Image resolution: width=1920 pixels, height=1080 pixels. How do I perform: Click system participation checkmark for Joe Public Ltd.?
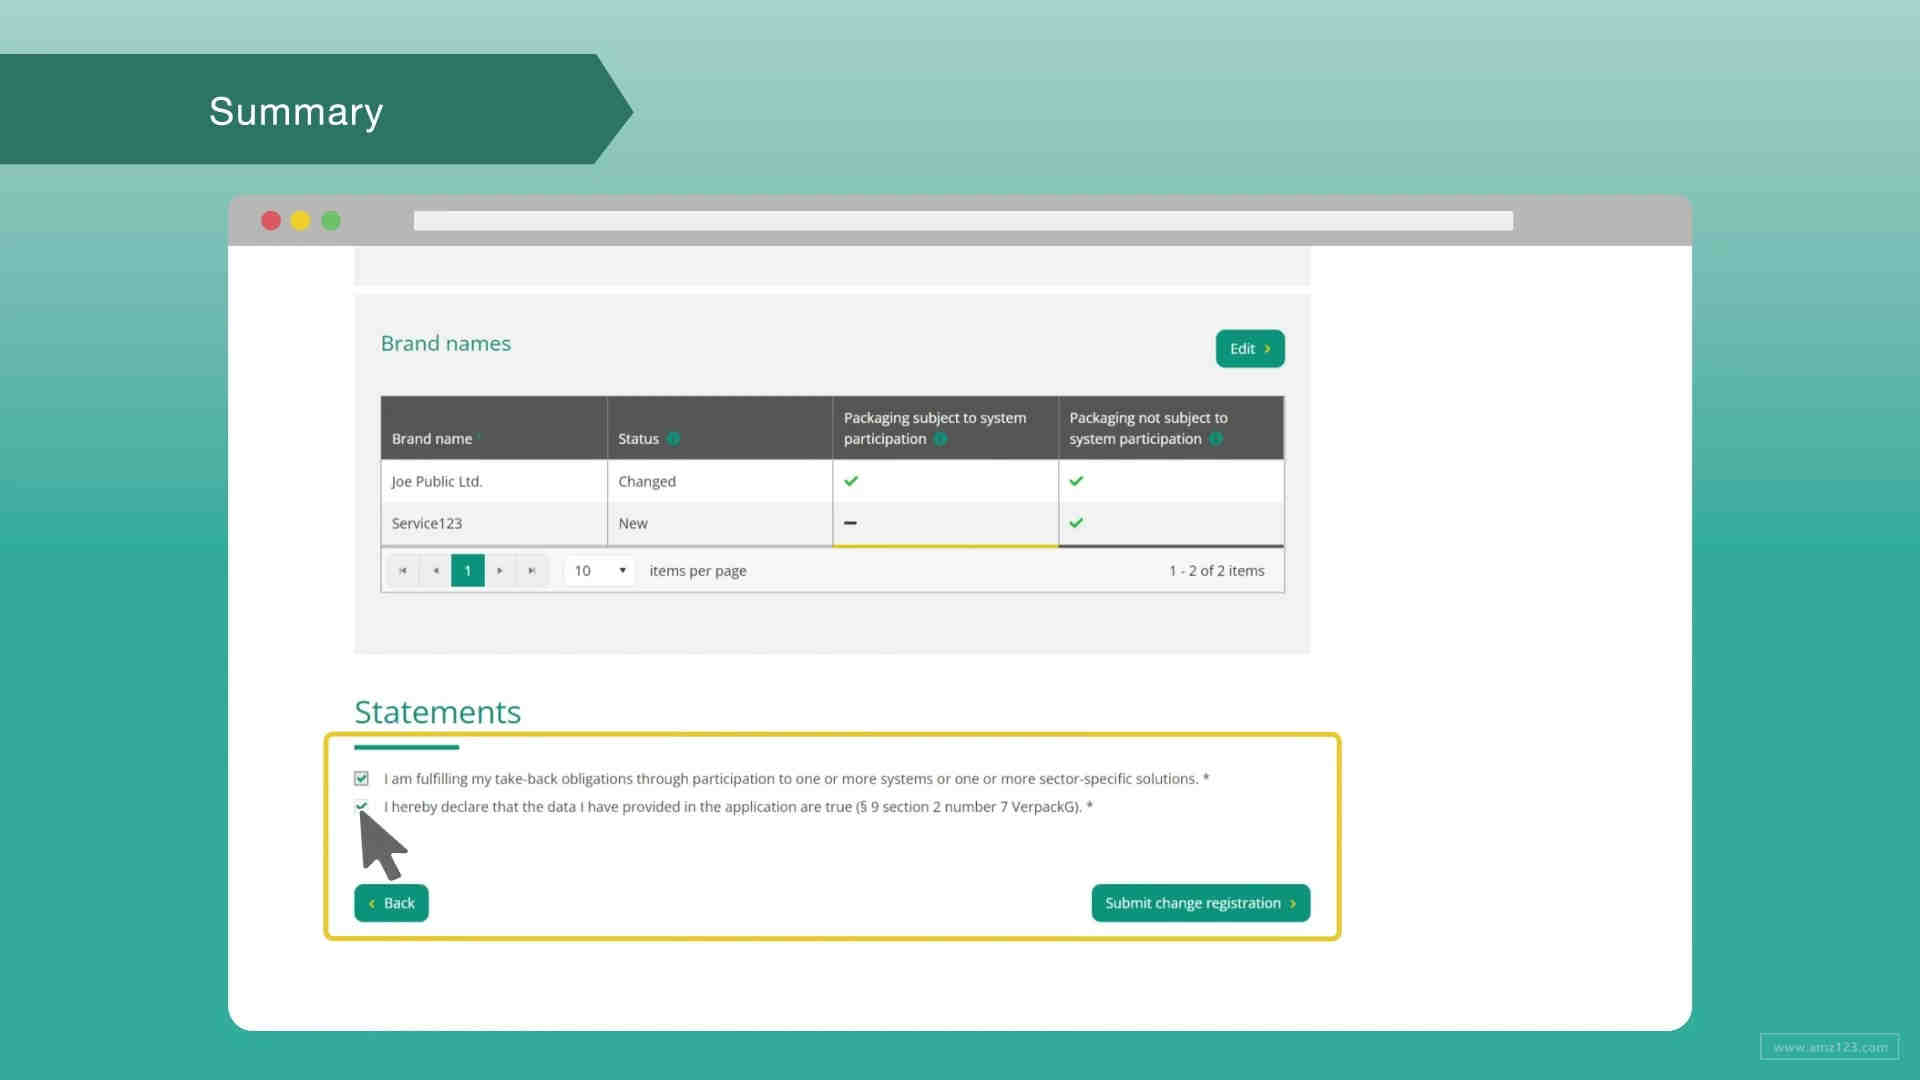pos(851,481)
